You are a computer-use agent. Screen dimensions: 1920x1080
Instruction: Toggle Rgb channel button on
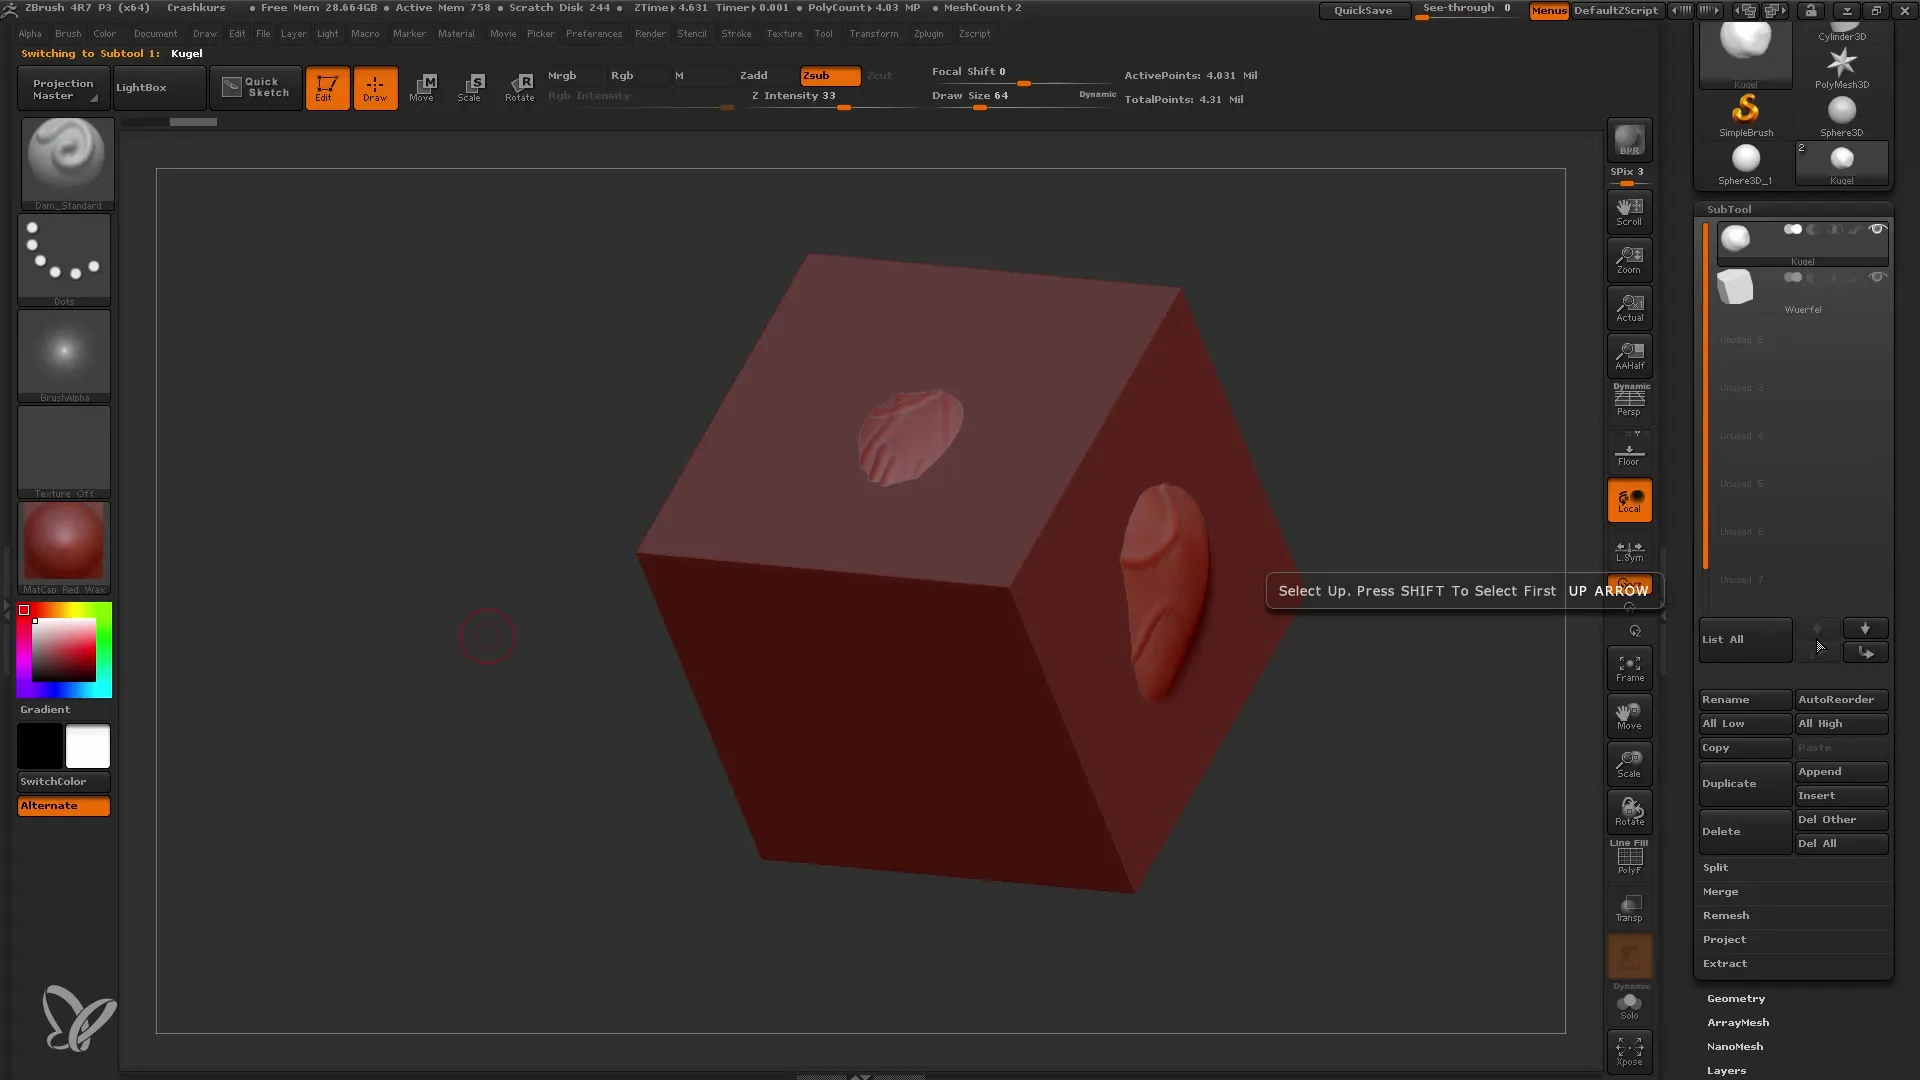pos(621,75)
